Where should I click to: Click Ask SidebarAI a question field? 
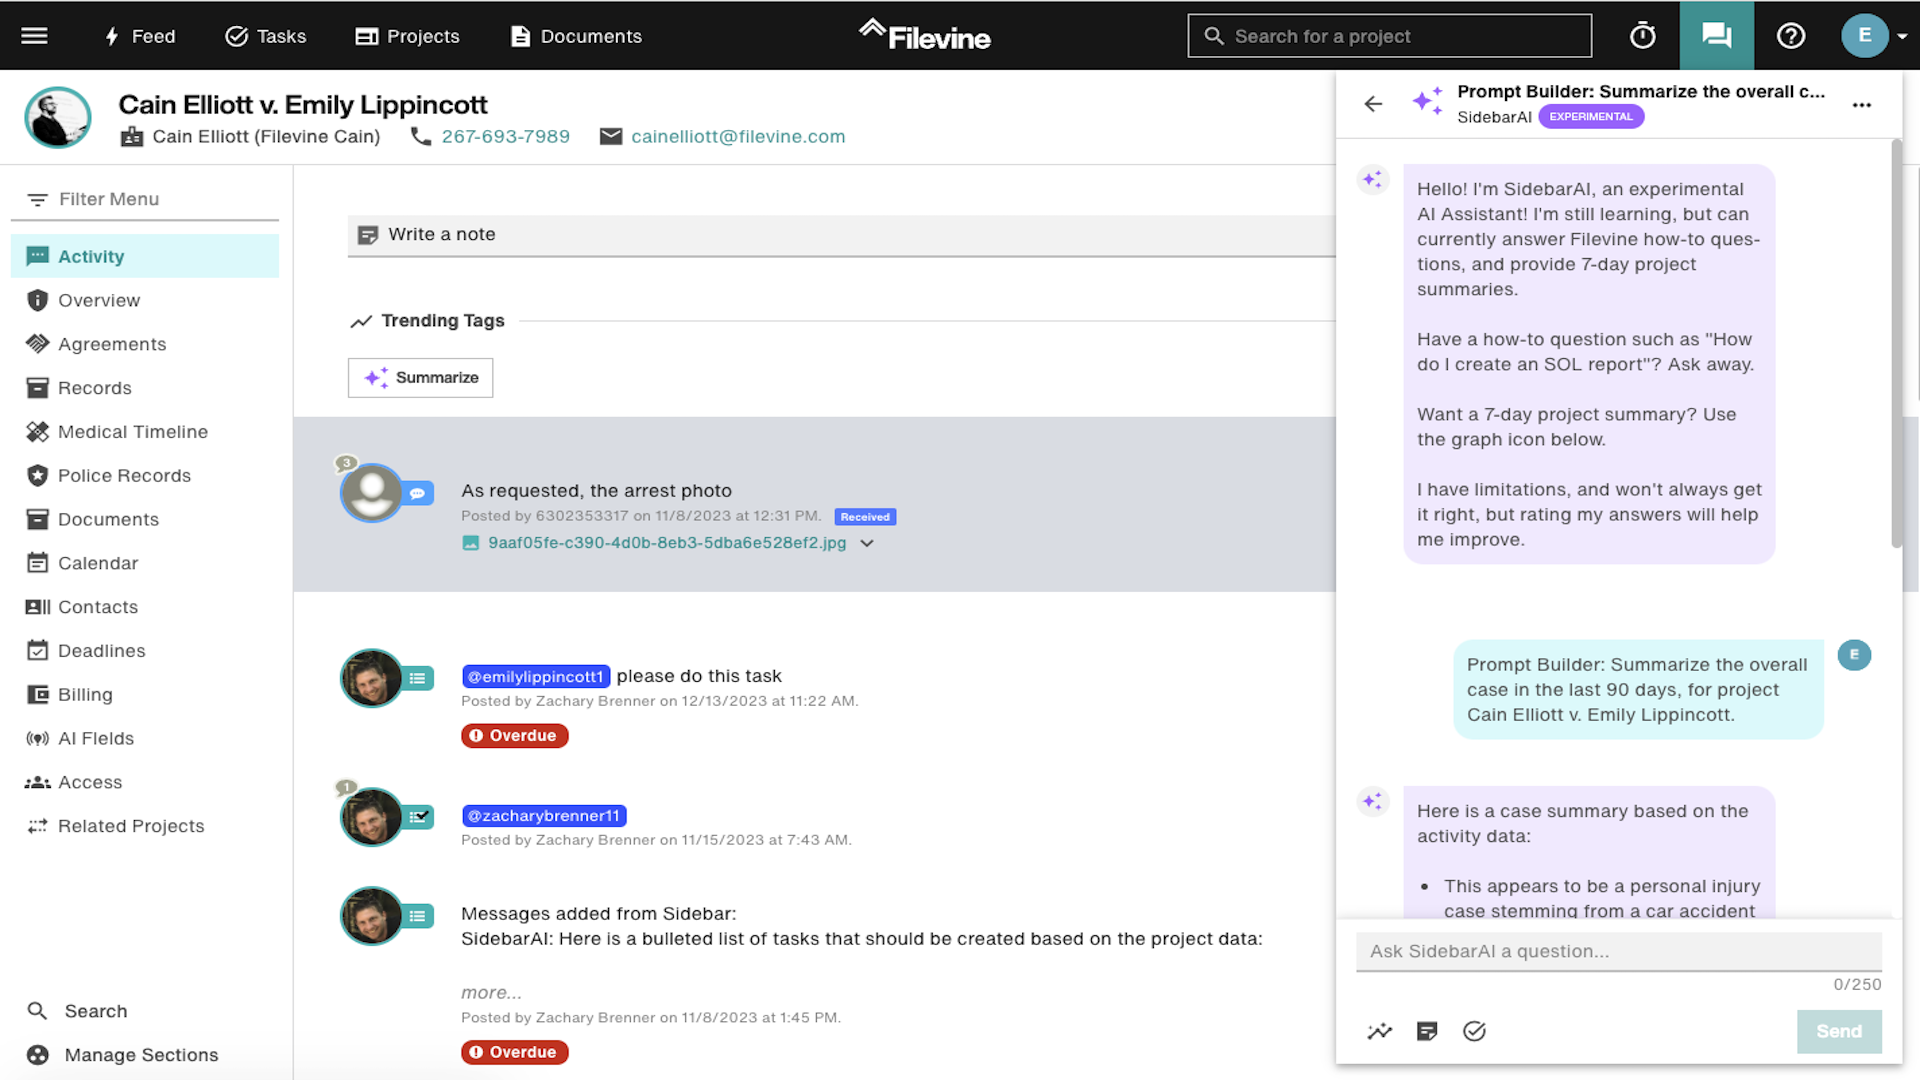pyautogui.click(x=1619, y=951)
